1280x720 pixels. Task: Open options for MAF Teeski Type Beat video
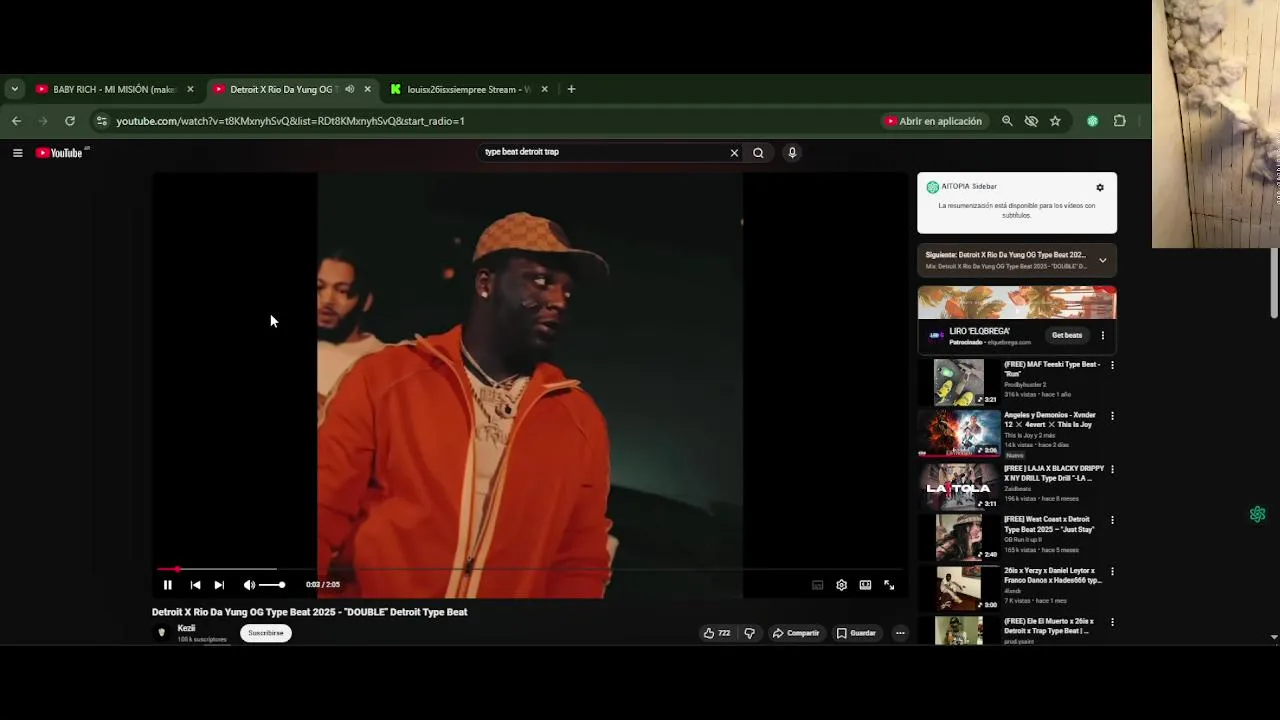(x=1112, y=365)
